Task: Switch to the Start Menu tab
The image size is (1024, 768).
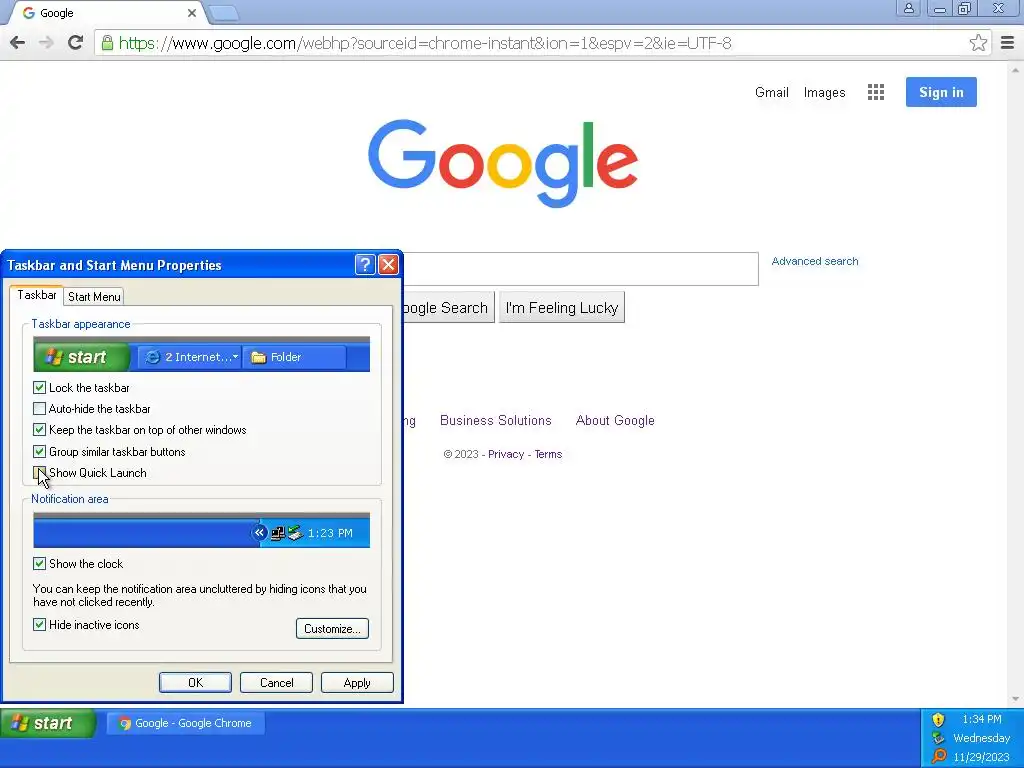Action: click(x=94, y=296)
